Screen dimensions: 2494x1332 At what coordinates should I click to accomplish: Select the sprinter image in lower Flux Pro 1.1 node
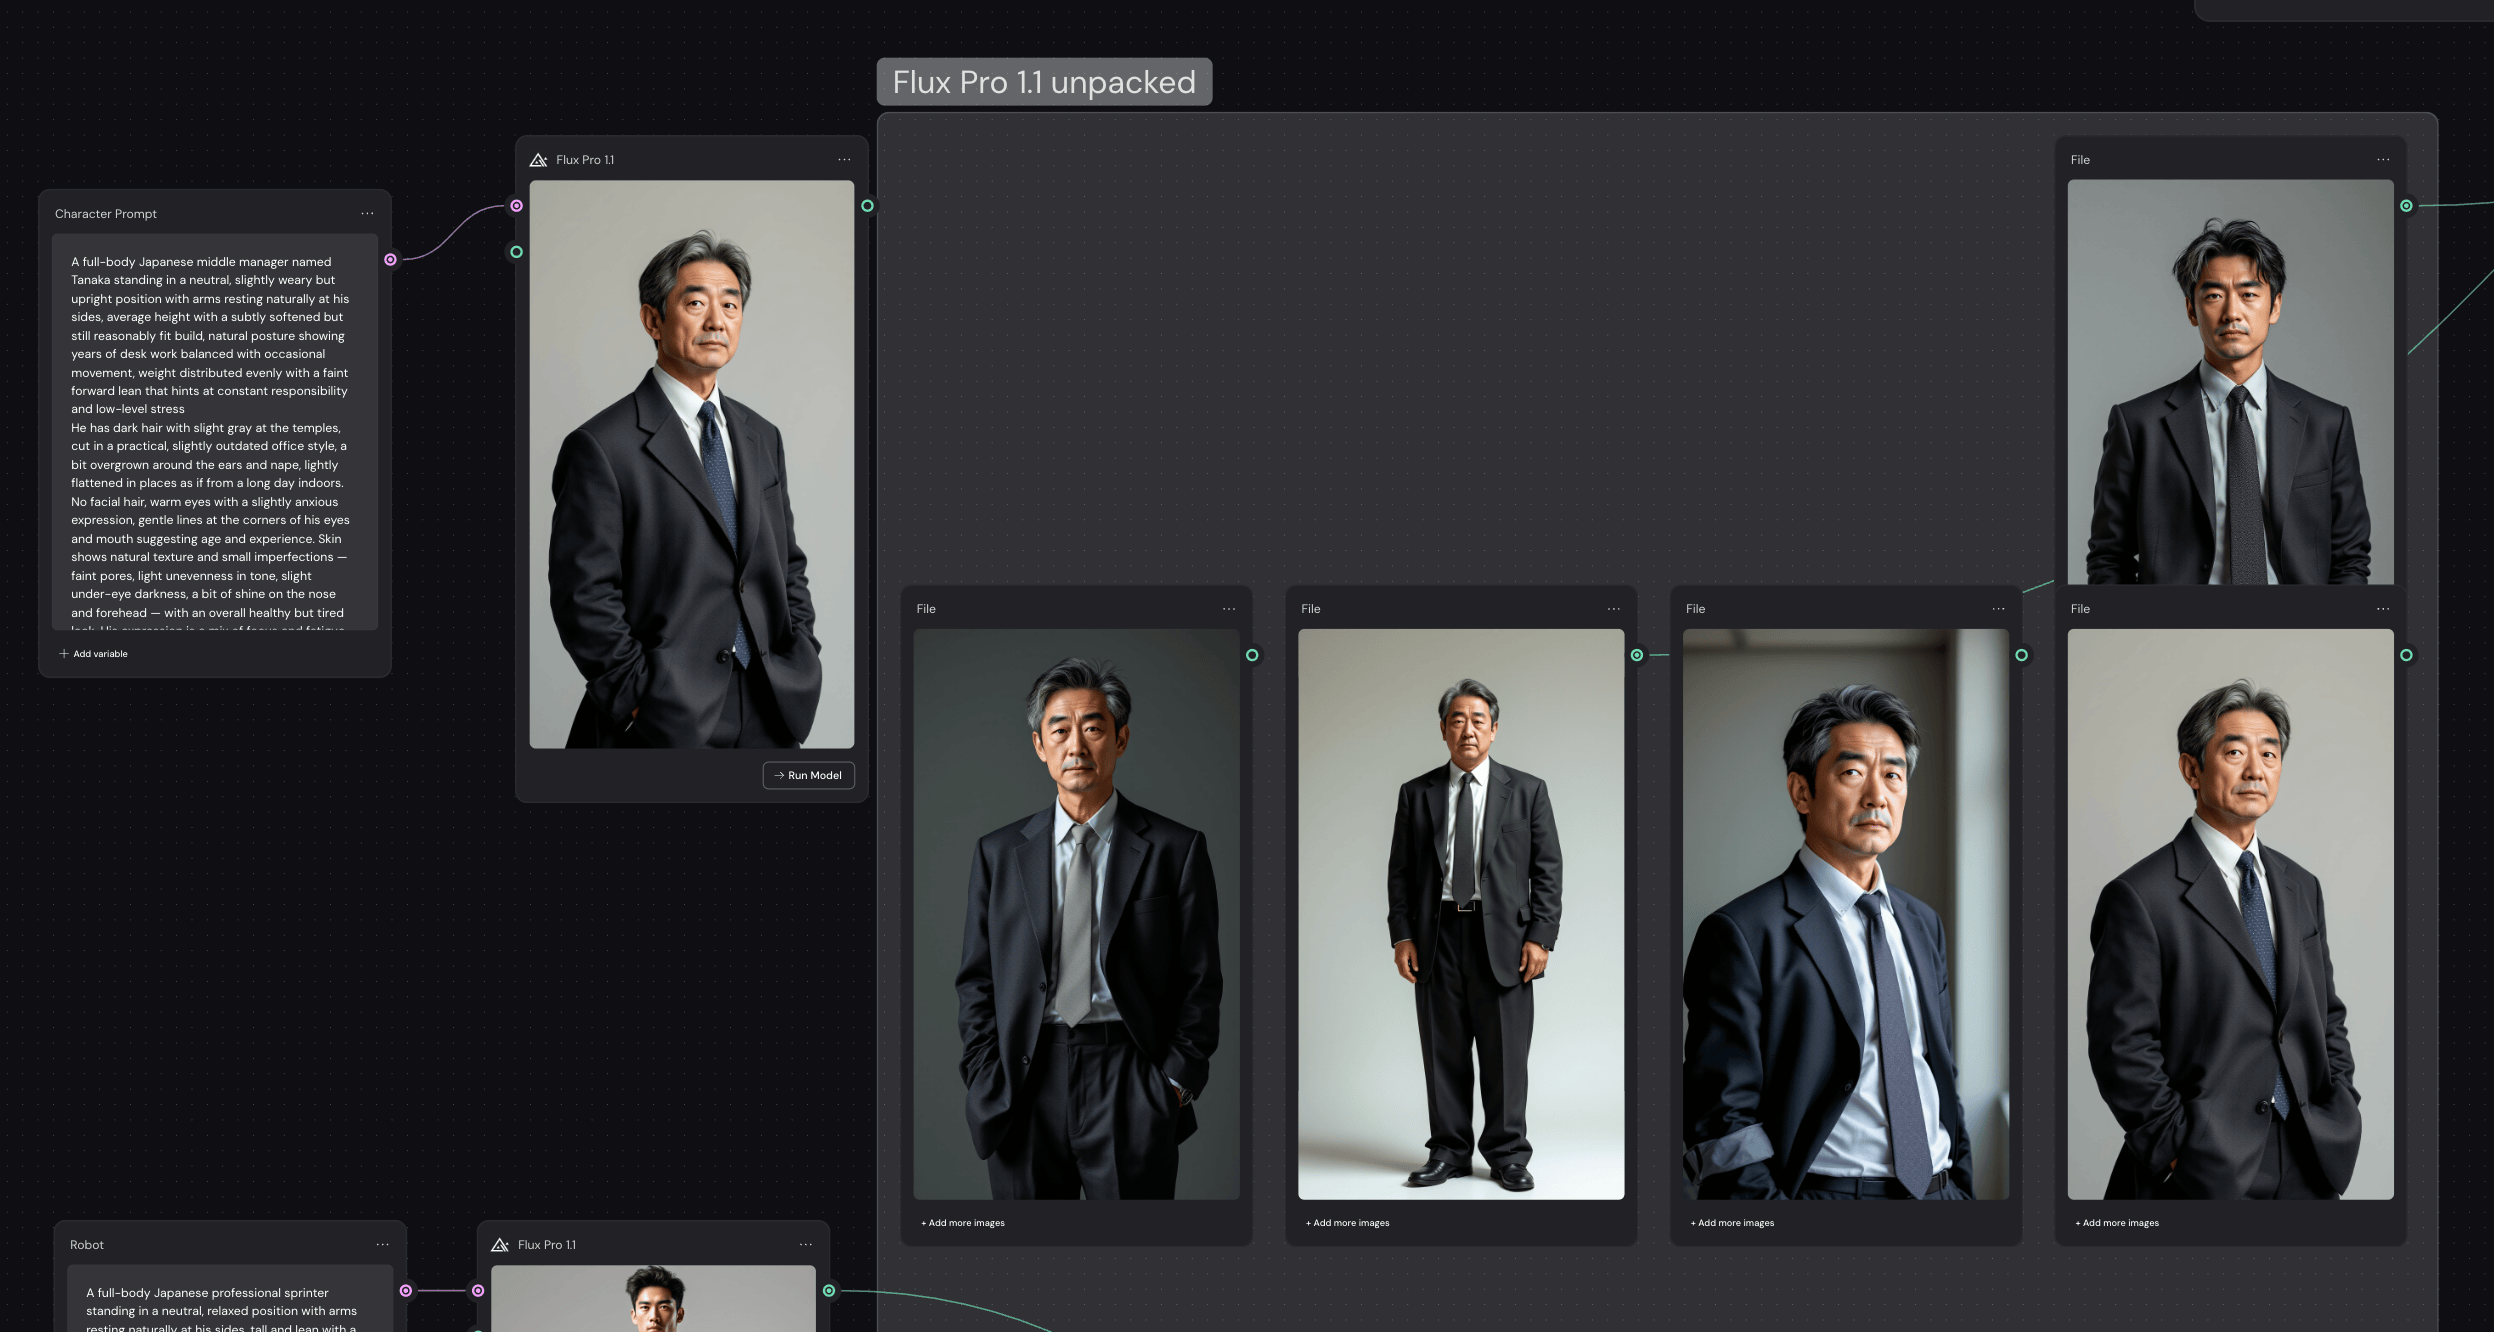tap(654, 1299)
